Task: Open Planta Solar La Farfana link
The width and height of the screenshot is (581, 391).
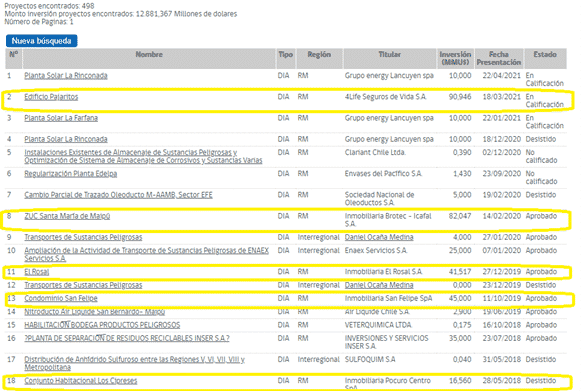Action: (x=61, y=118)
